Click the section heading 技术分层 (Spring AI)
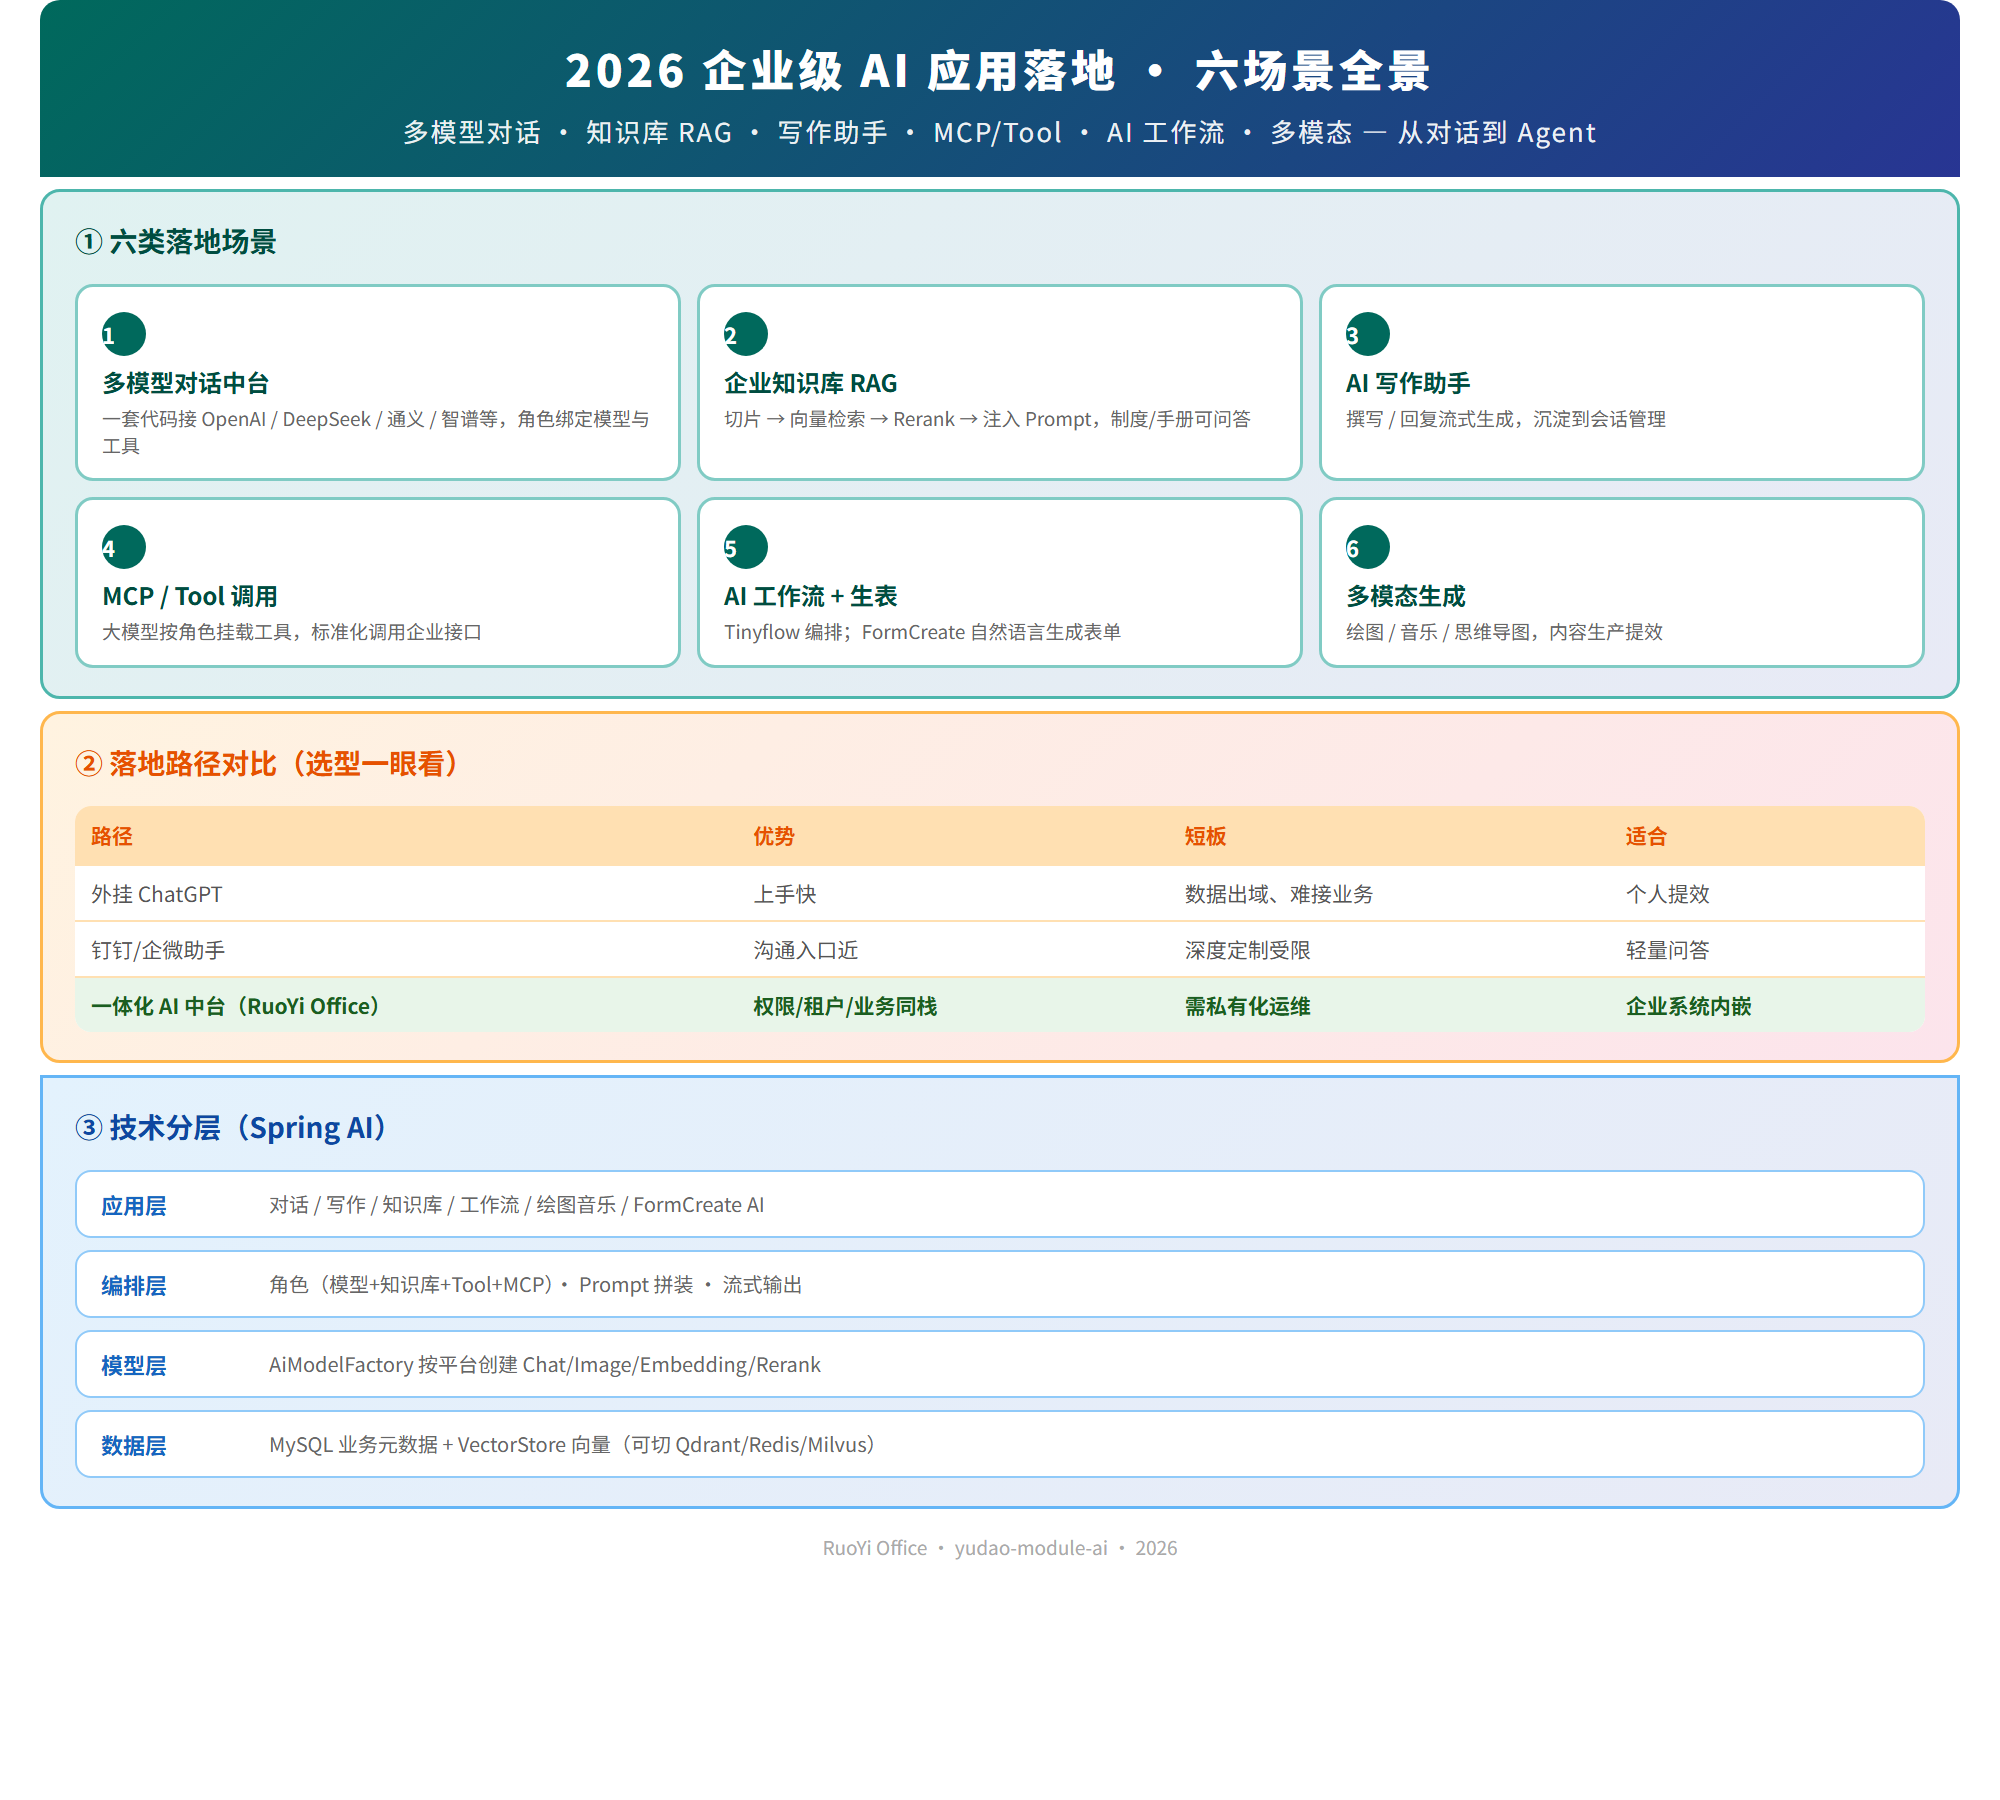Screen dimensions: 2000x1800 pos(231,1128)
